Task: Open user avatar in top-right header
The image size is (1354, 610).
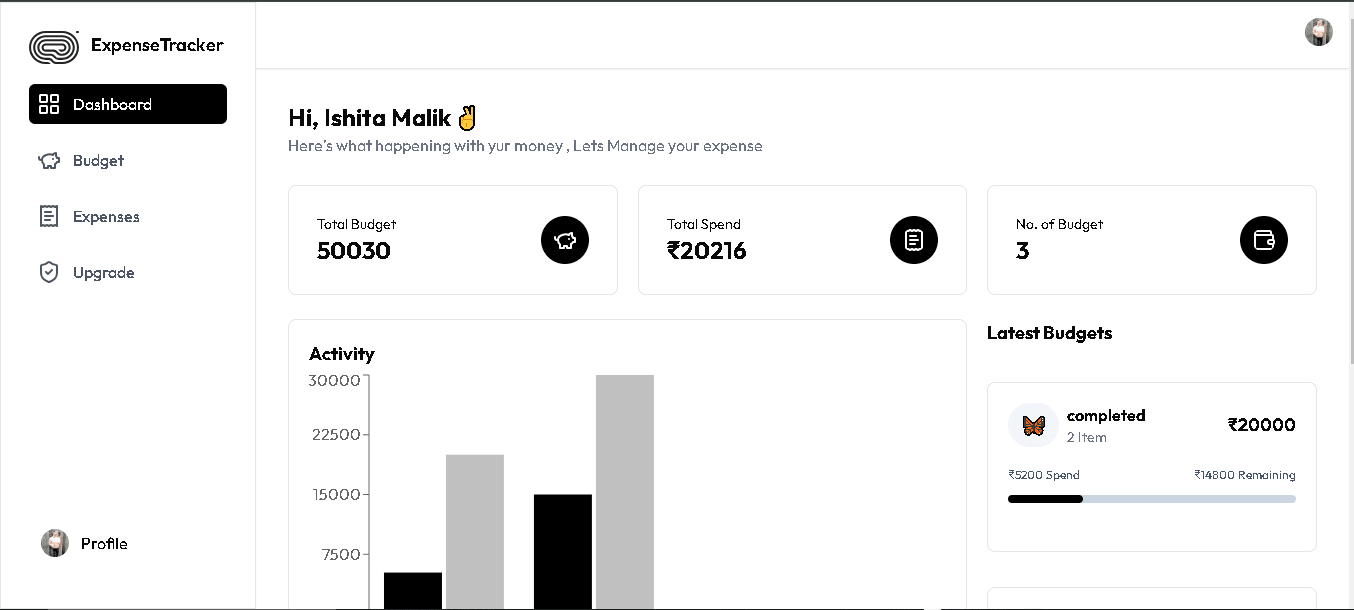Action: click(x=1318, y=32)
